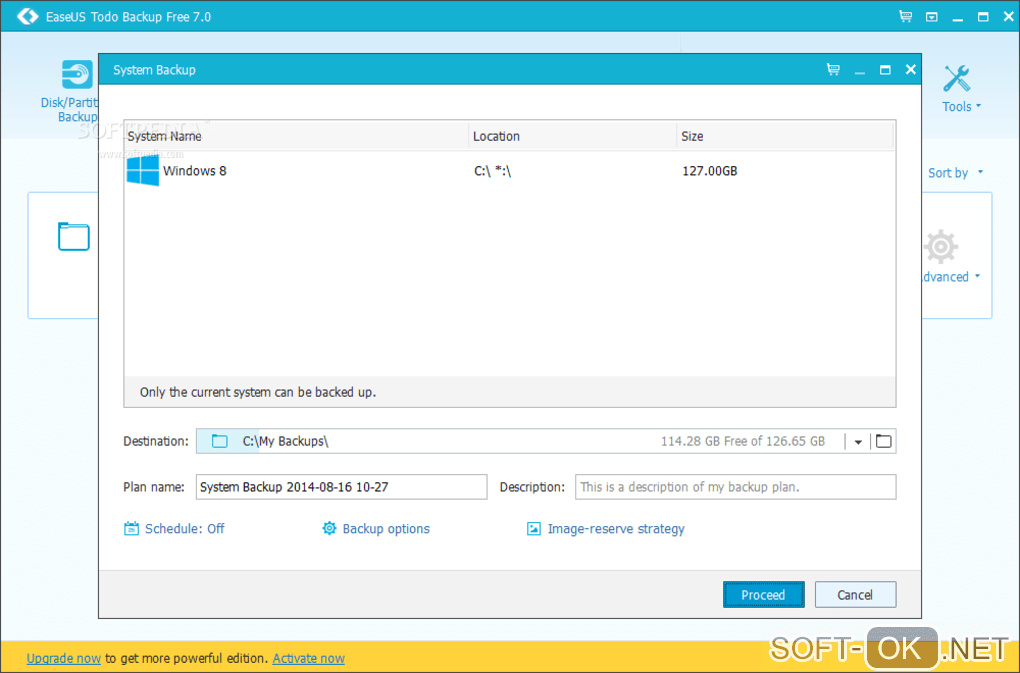Click the browse folder icon beside Destination

coord(883,441)
